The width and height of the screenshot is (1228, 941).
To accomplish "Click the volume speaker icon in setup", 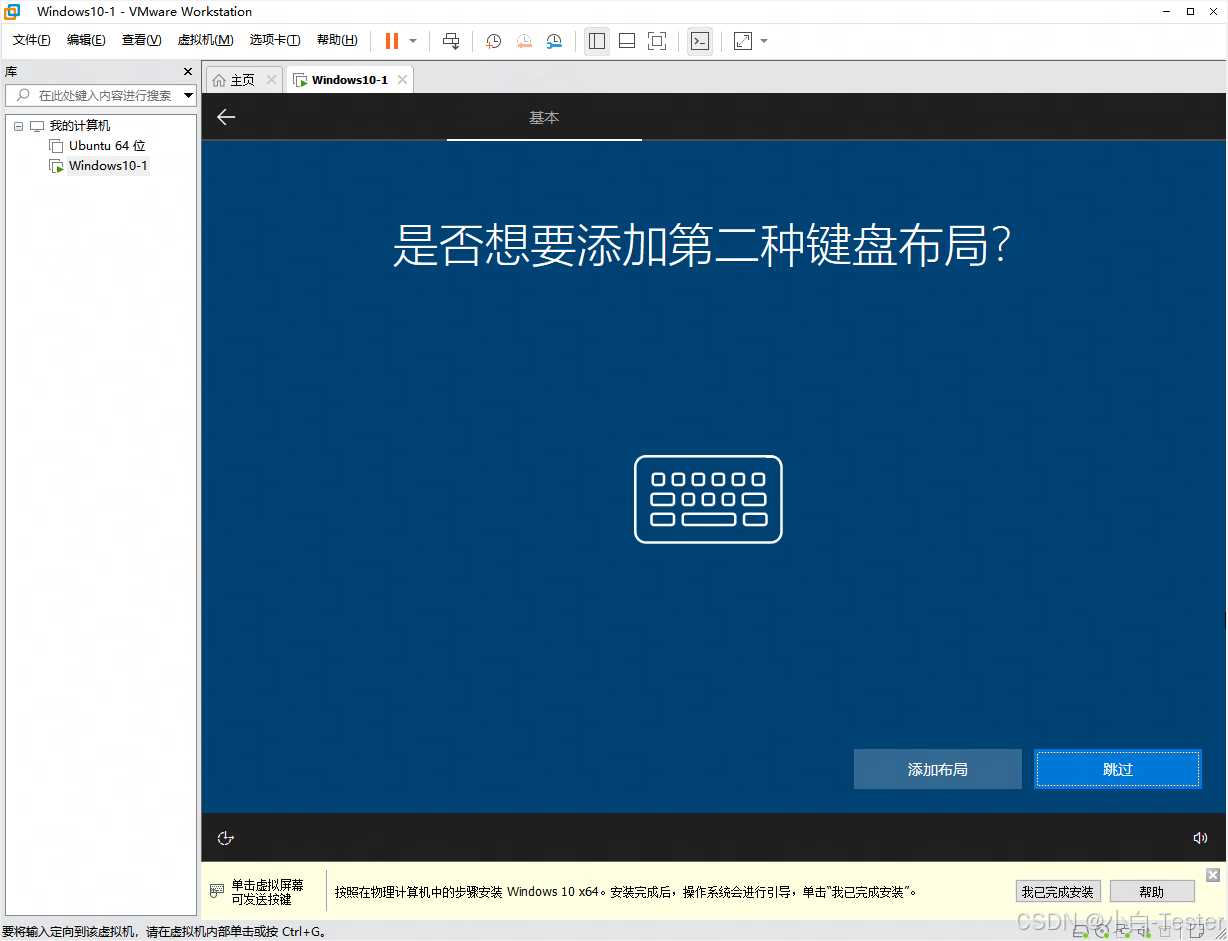I will [1201, 838].
